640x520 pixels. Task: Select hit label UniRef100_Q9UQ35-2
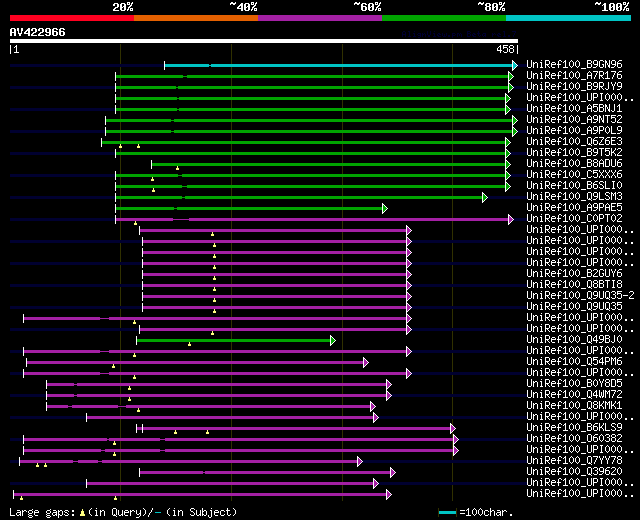click(580, 296)
